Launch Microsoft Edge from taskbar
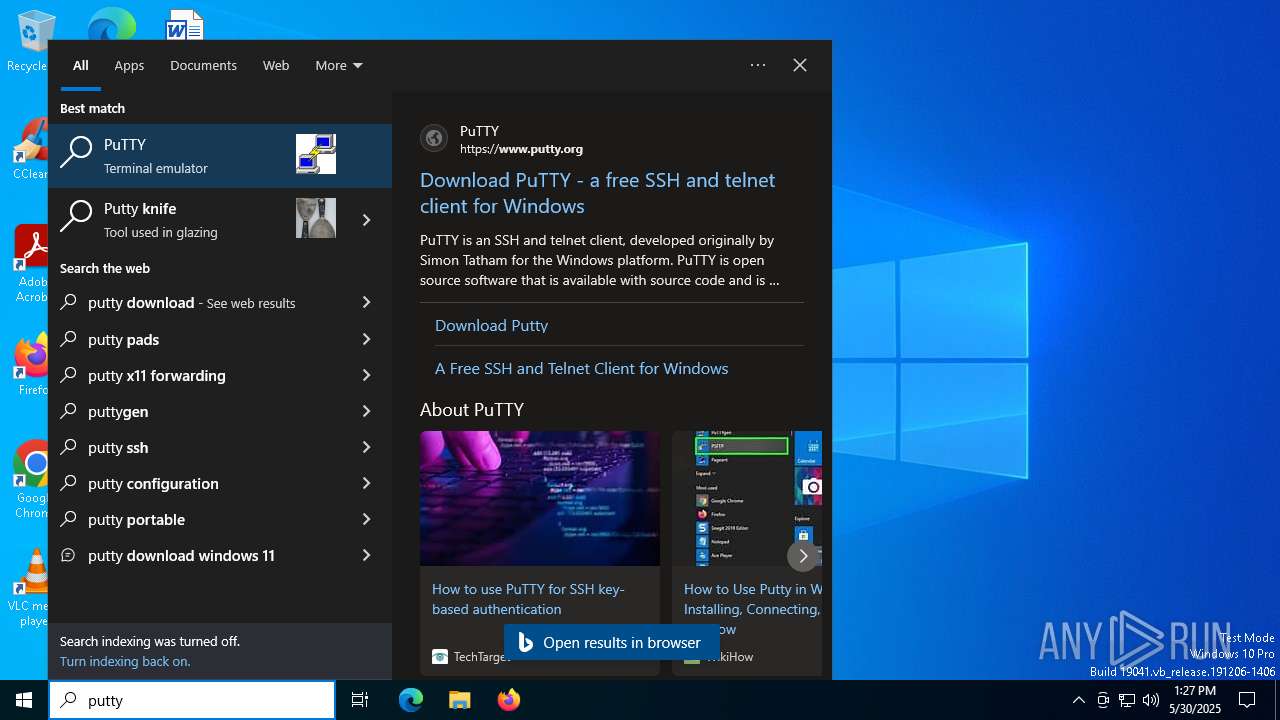The image size is (1280, 720). (x=411, y=700)
